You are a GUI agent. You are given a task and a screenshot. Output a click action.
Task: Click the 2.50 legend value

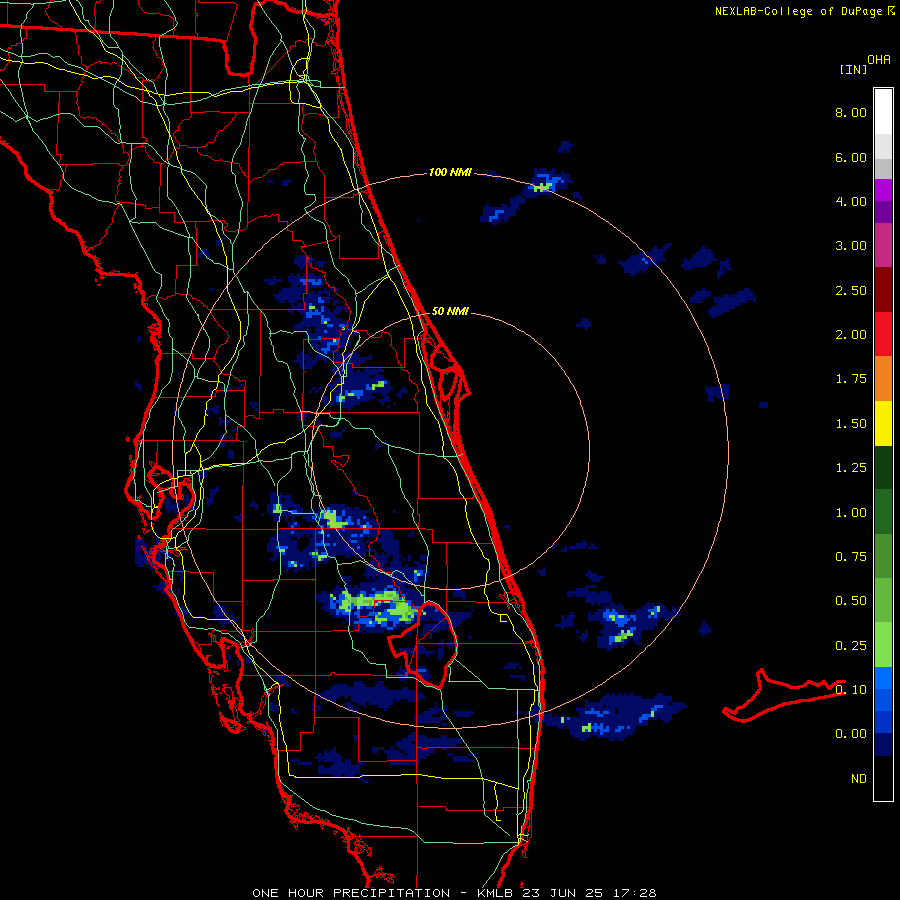(x=851, y=290)
